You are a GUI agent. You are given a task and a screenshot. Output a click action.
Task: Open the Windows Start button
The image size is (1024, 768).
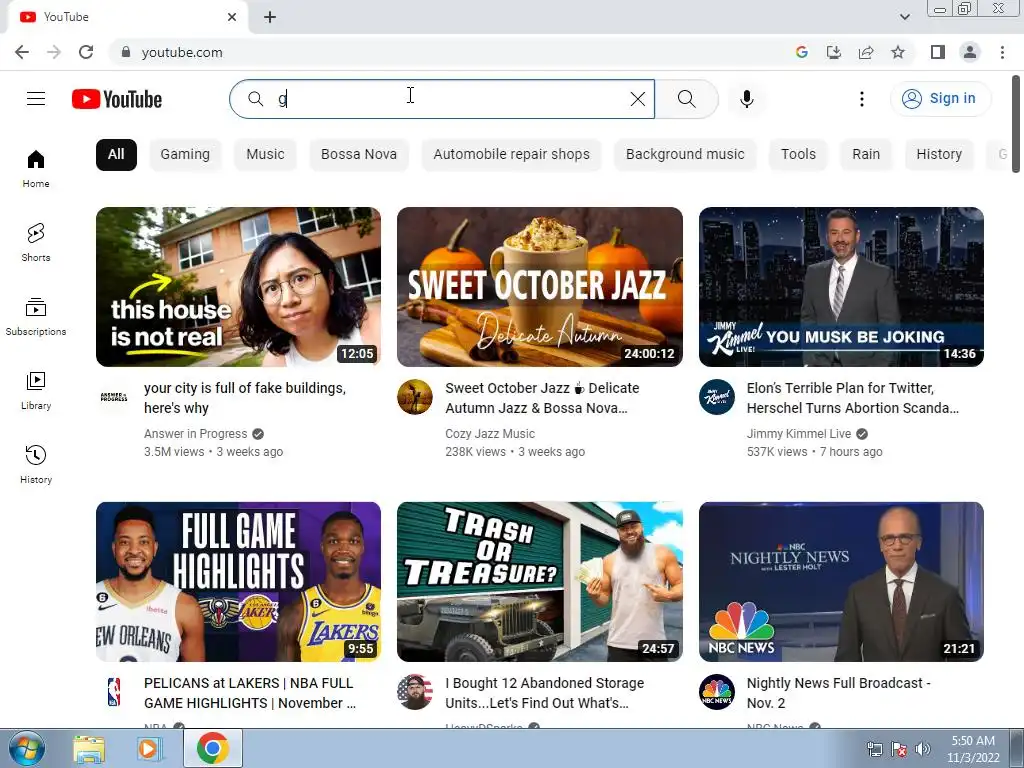click(26, 749)
